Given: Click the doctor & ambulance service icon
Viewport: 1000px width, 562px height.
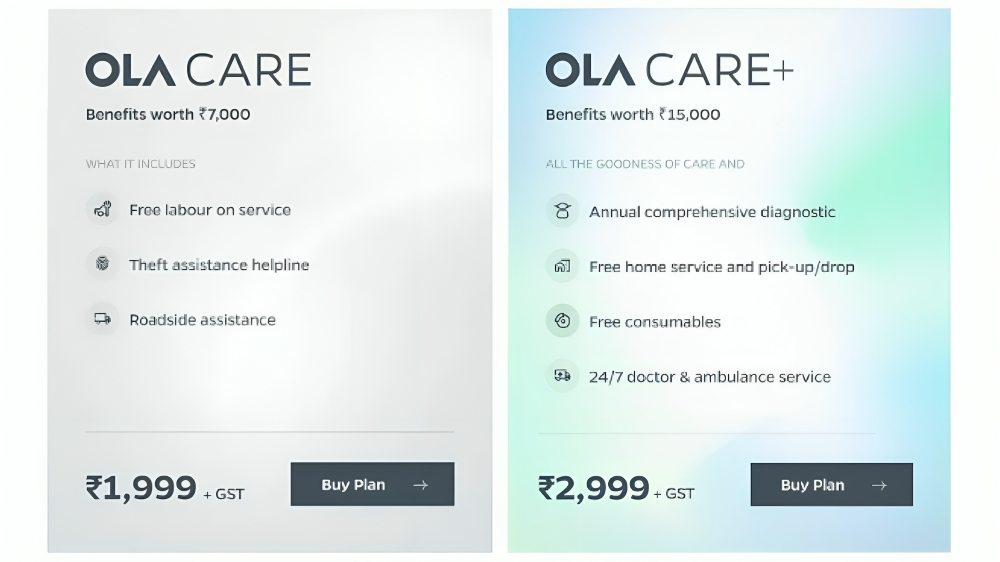Looking at the screenshot, I should (562, 376).
